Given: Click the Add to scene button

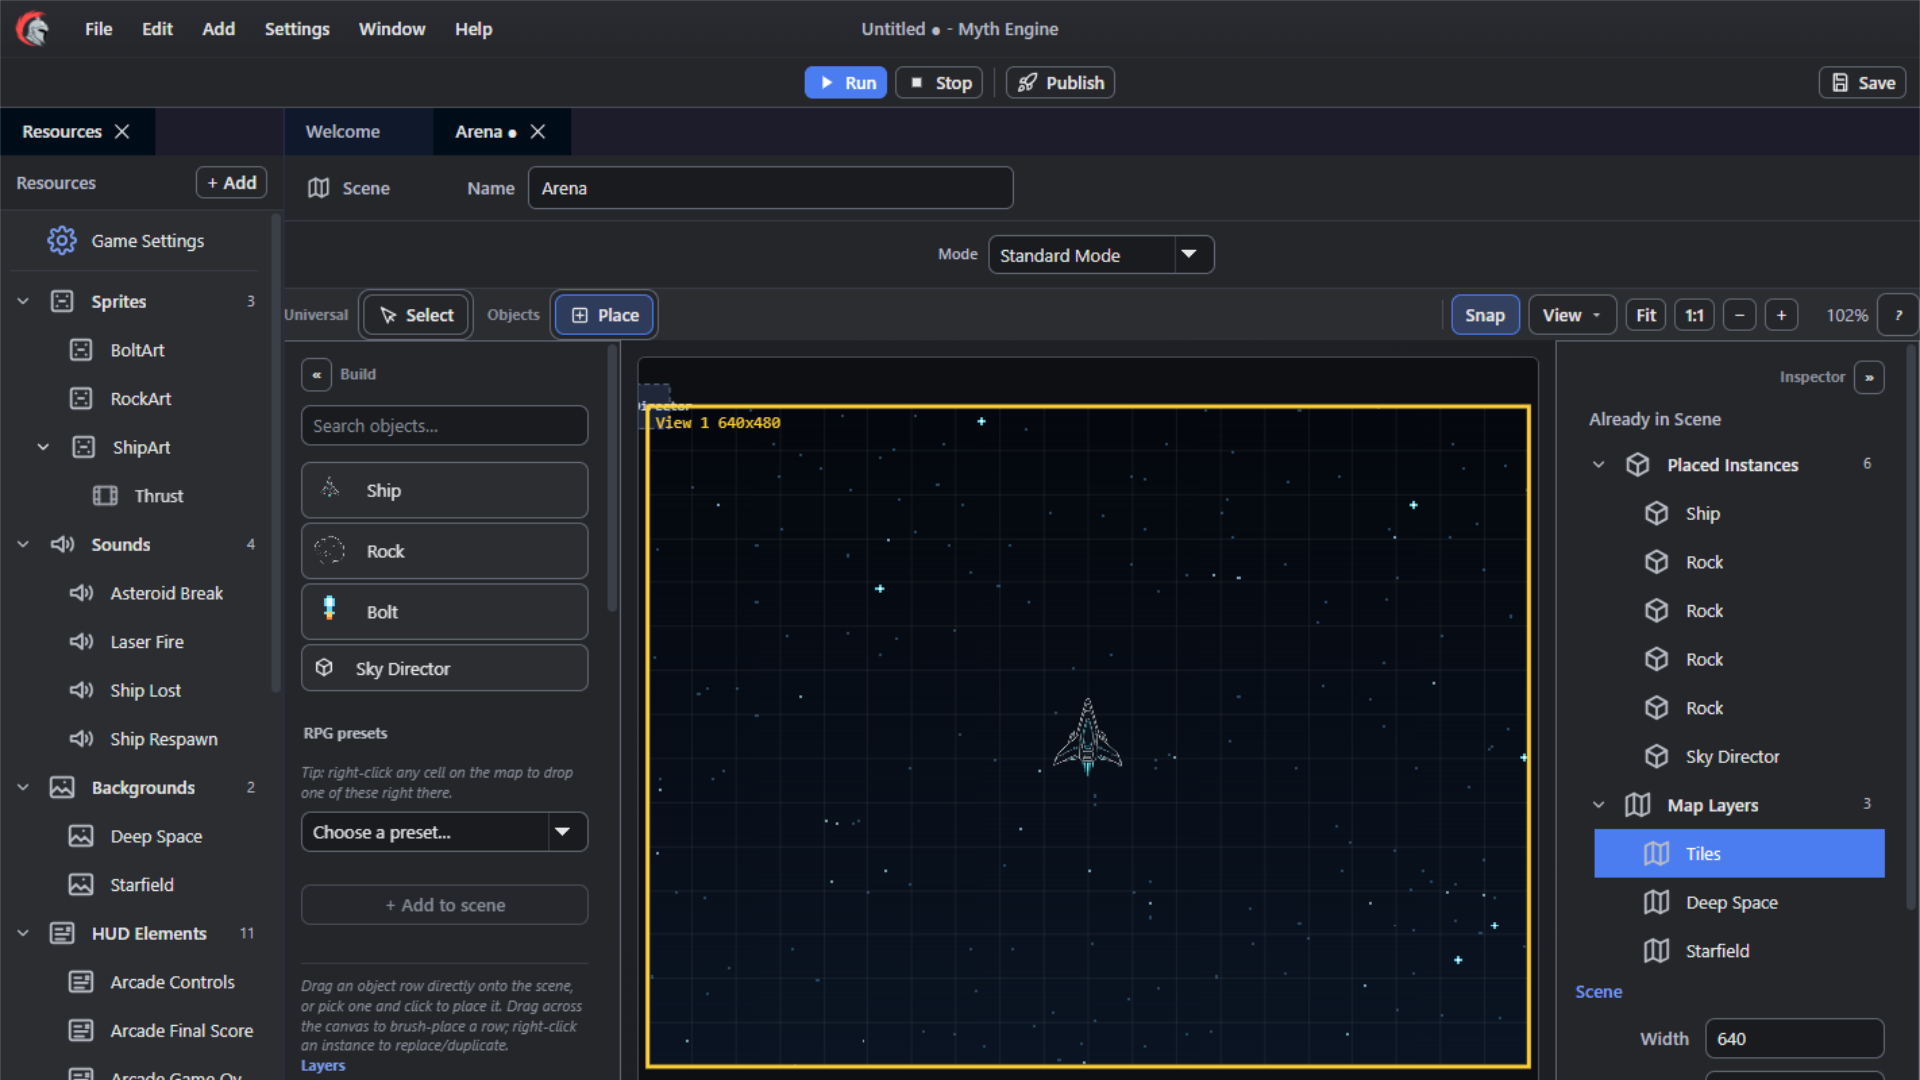Looking at the screenshot, I should 444,905.
